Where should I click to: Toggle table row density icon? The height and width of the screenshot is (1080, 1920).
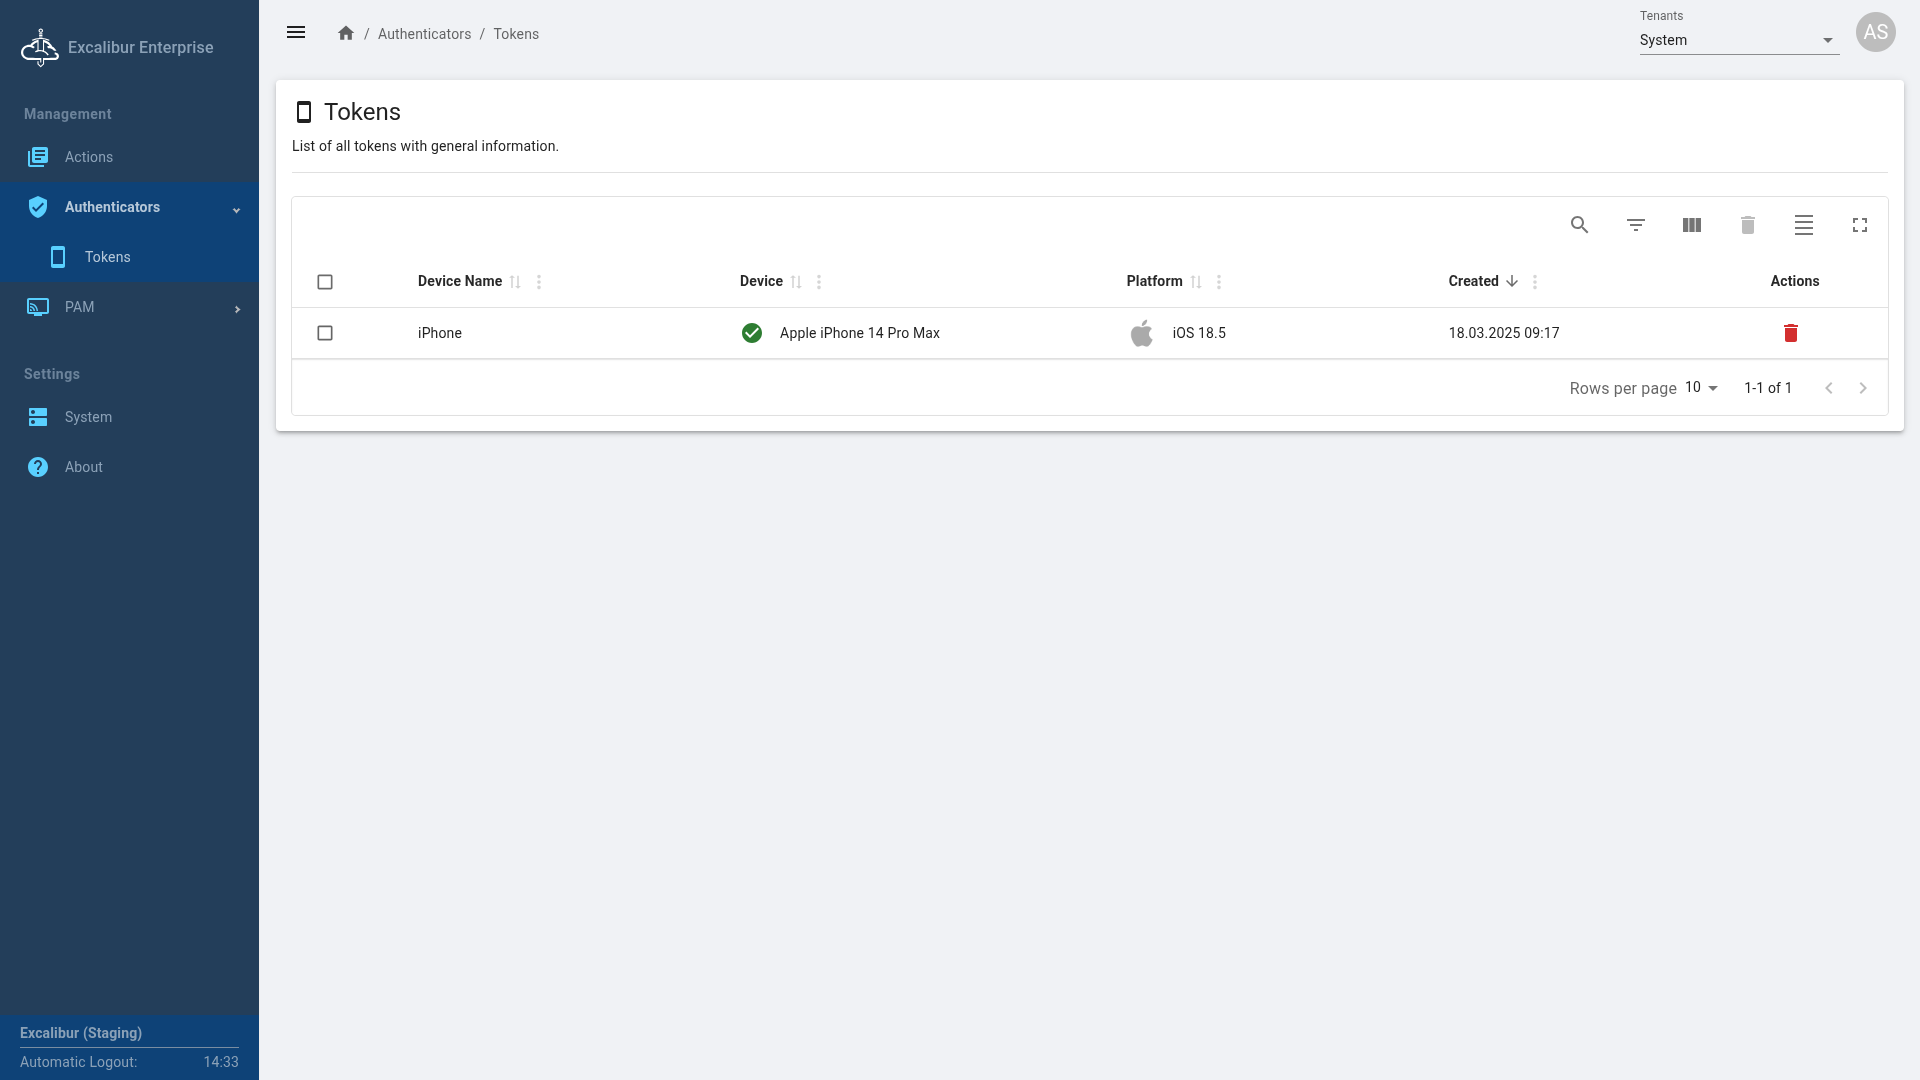pos(1803,225)
